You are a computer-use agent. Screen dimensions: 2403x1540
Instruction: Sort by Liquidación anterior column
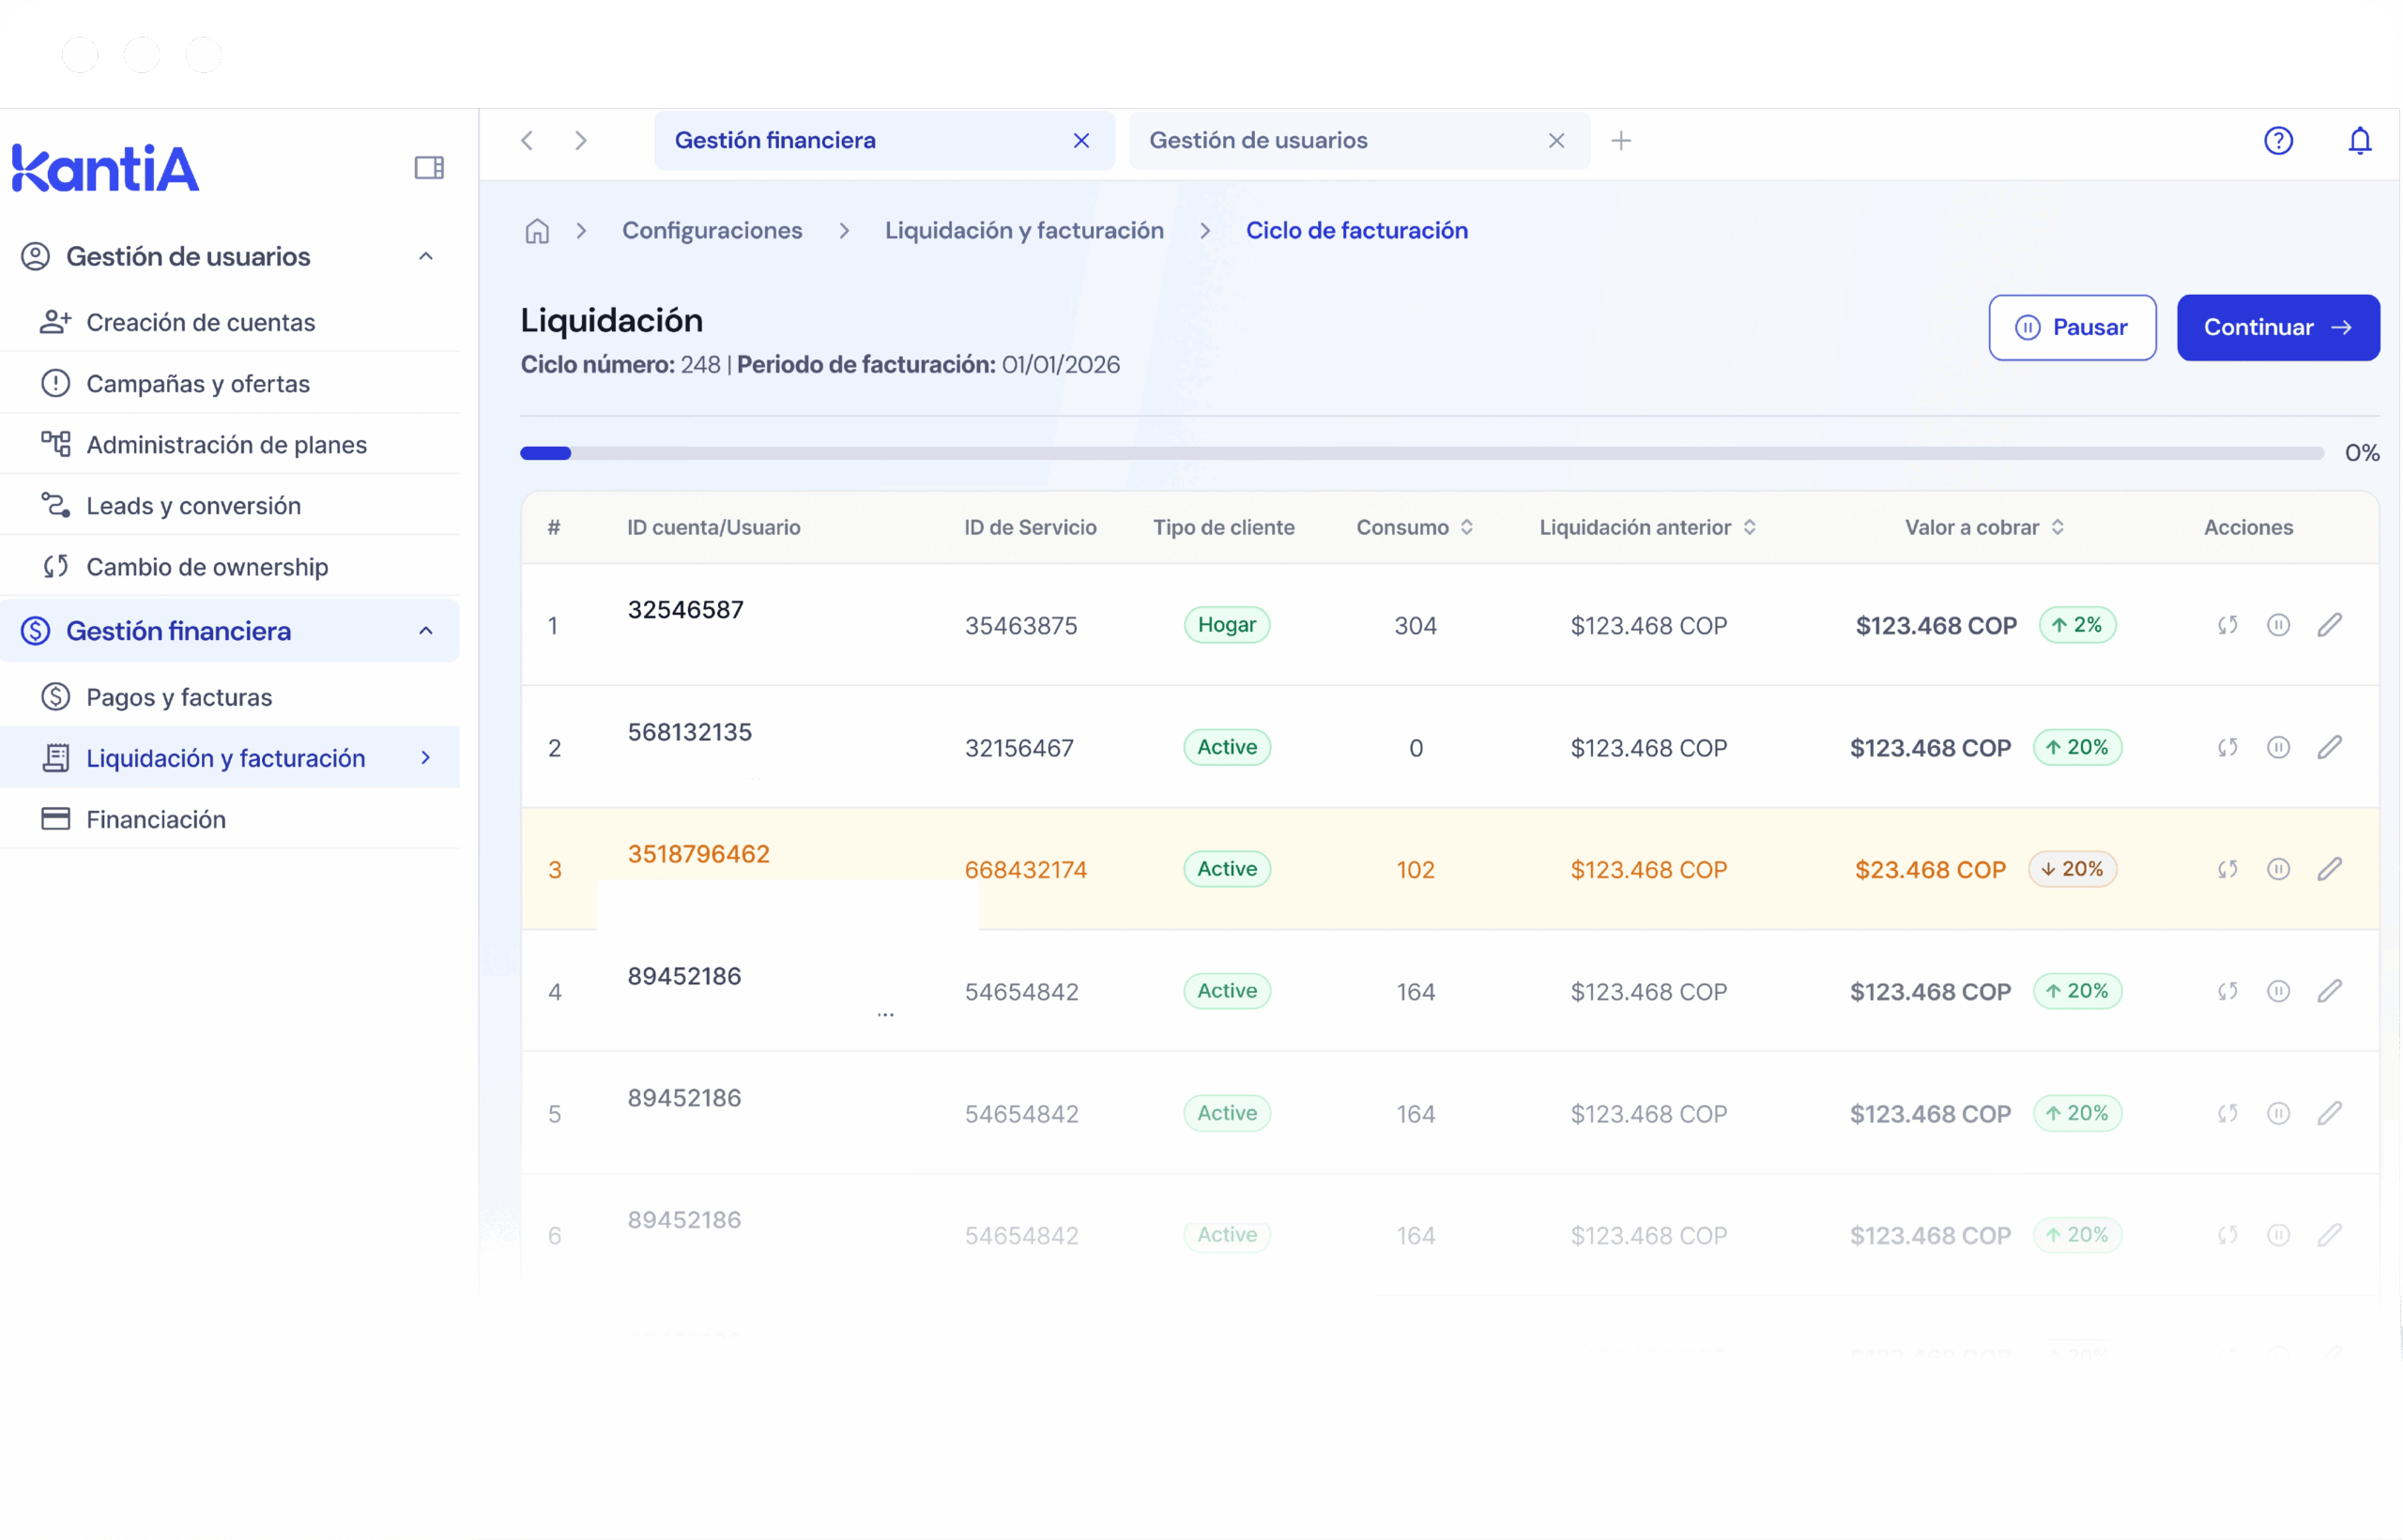click(1749, 527)
